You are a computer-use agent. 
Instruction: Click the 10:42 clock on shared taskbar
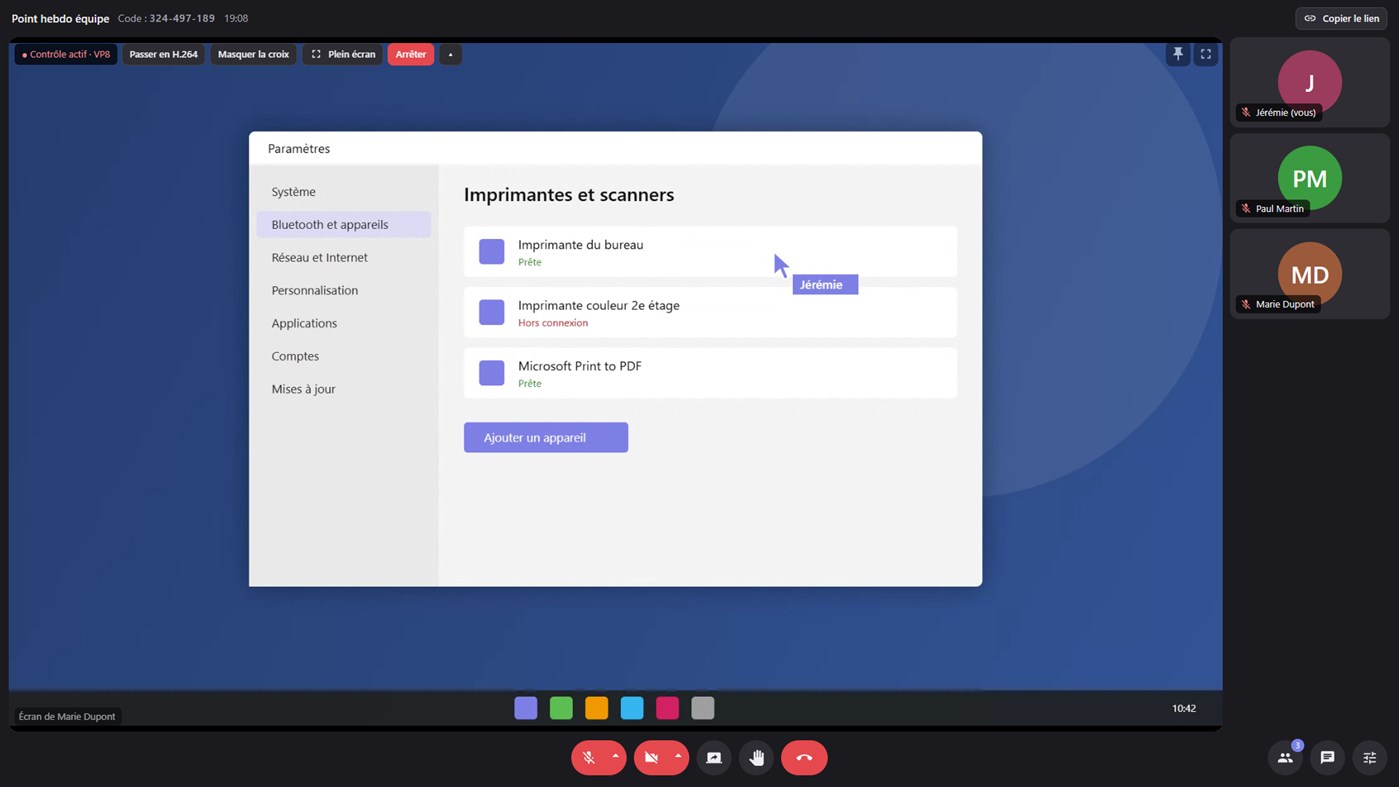pos(1184,708)
